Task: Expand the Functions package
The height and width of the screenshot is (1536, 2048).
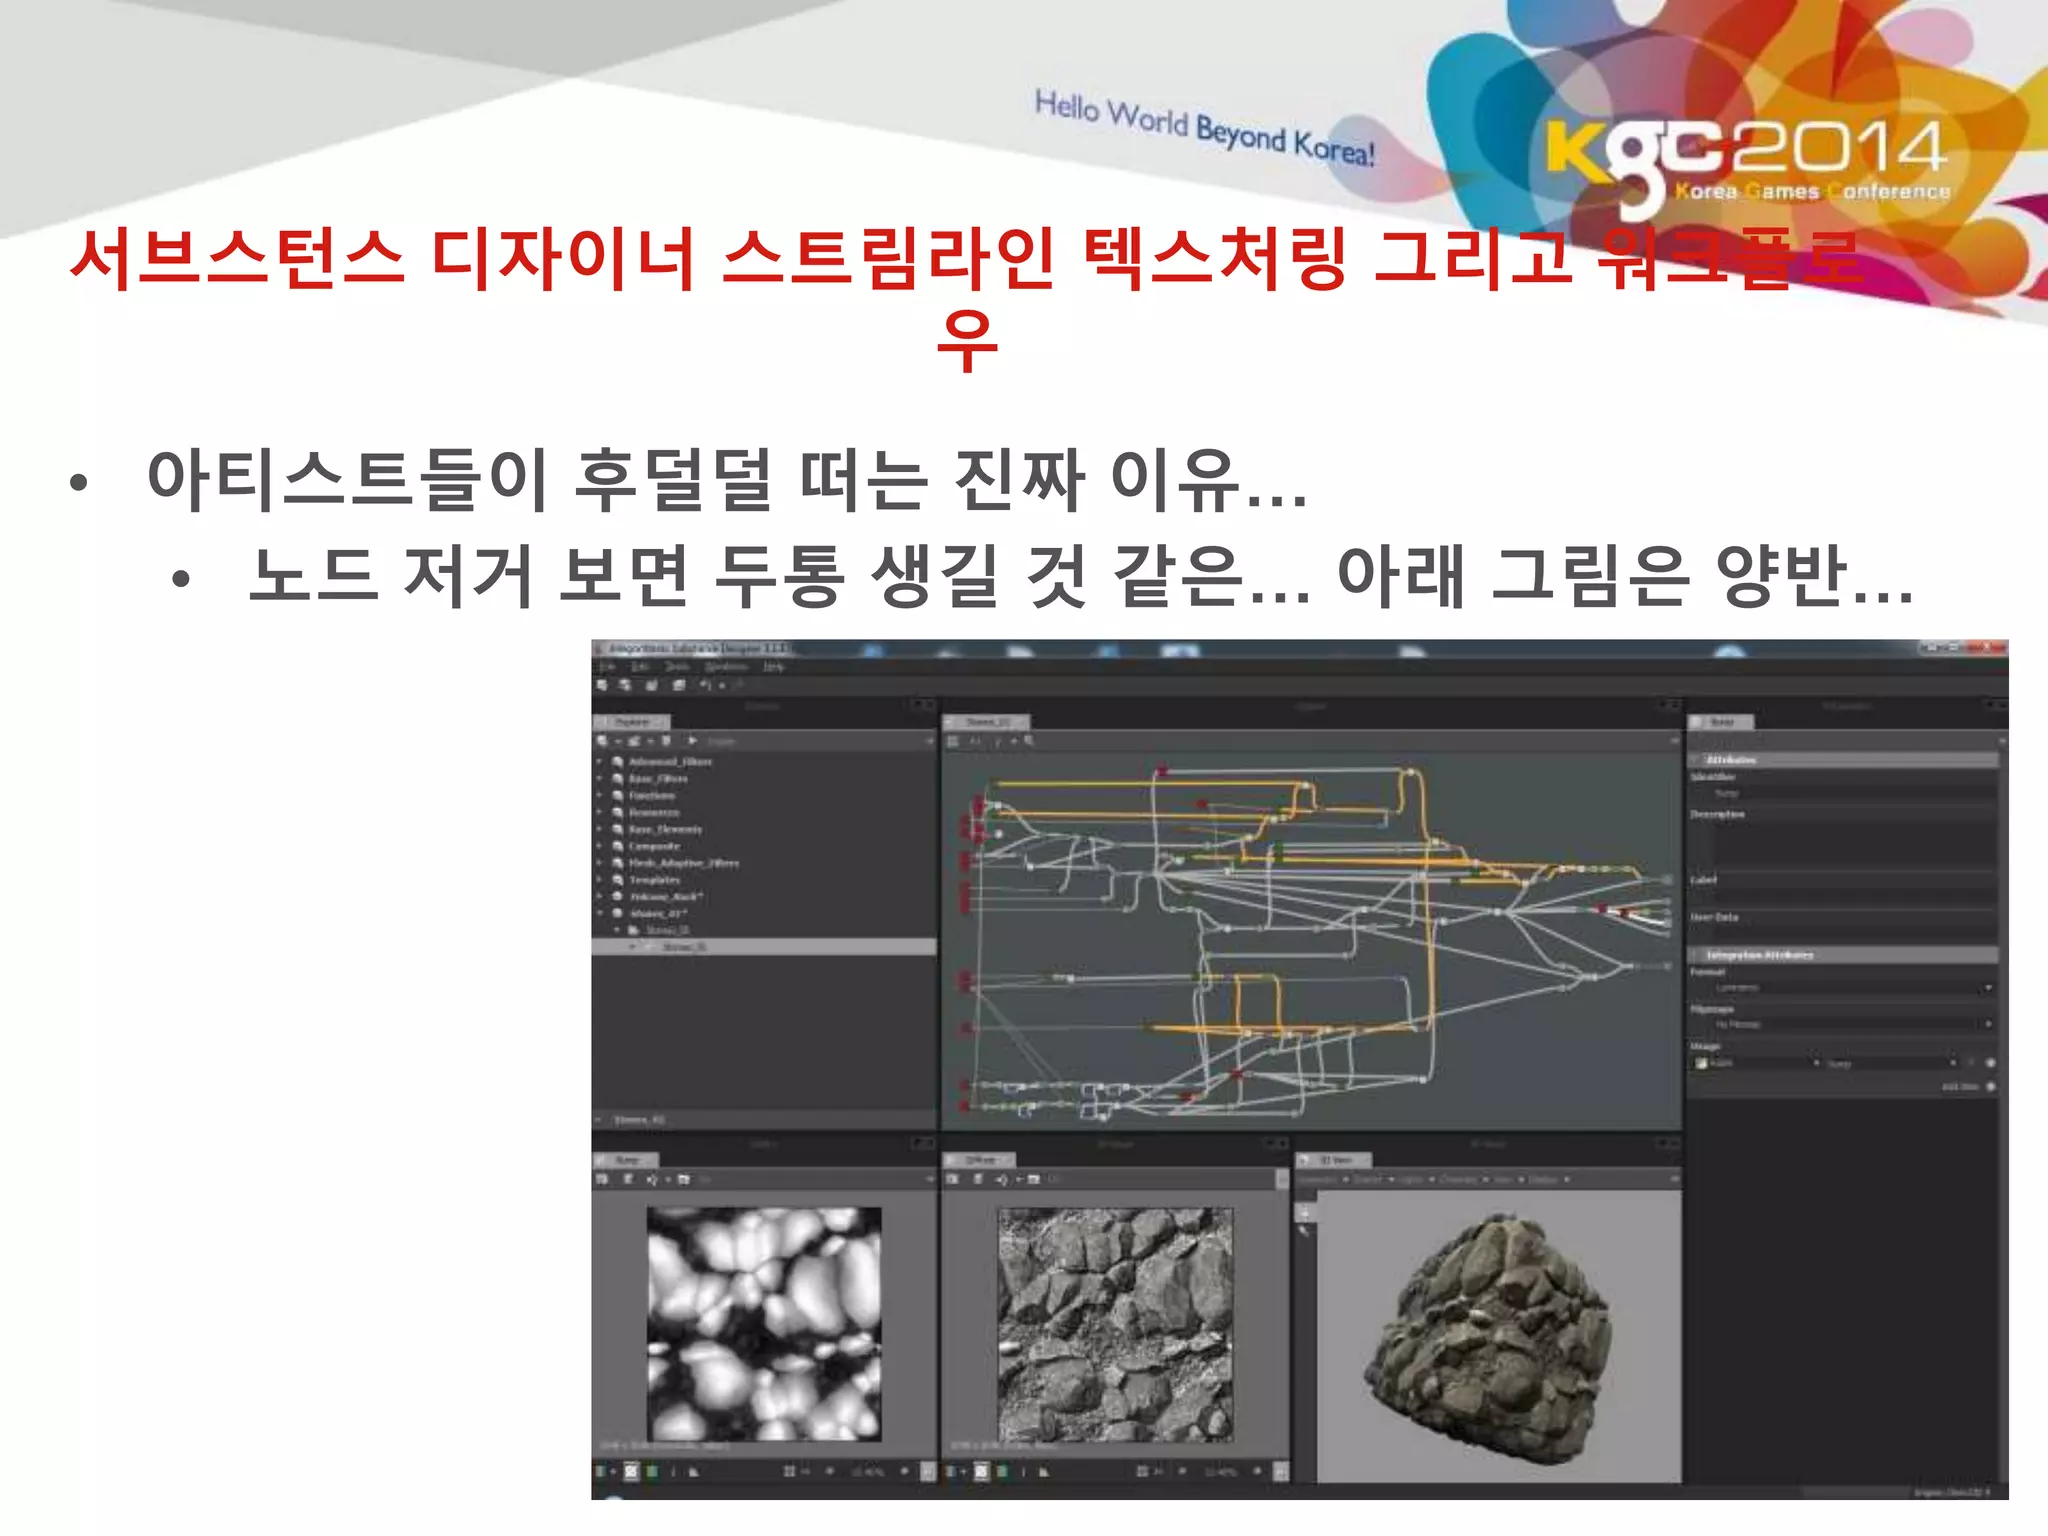Action: 600,796
